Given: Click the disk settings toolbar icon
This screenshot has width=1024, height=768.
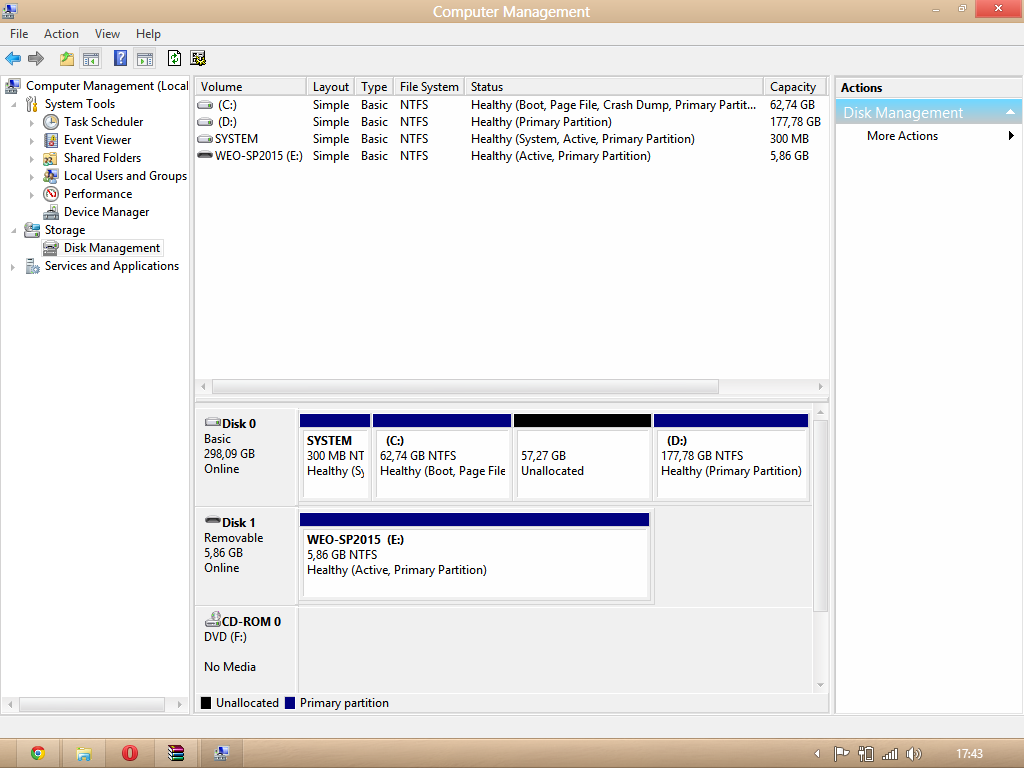Looking at the screenshot, I should point(198,58).
